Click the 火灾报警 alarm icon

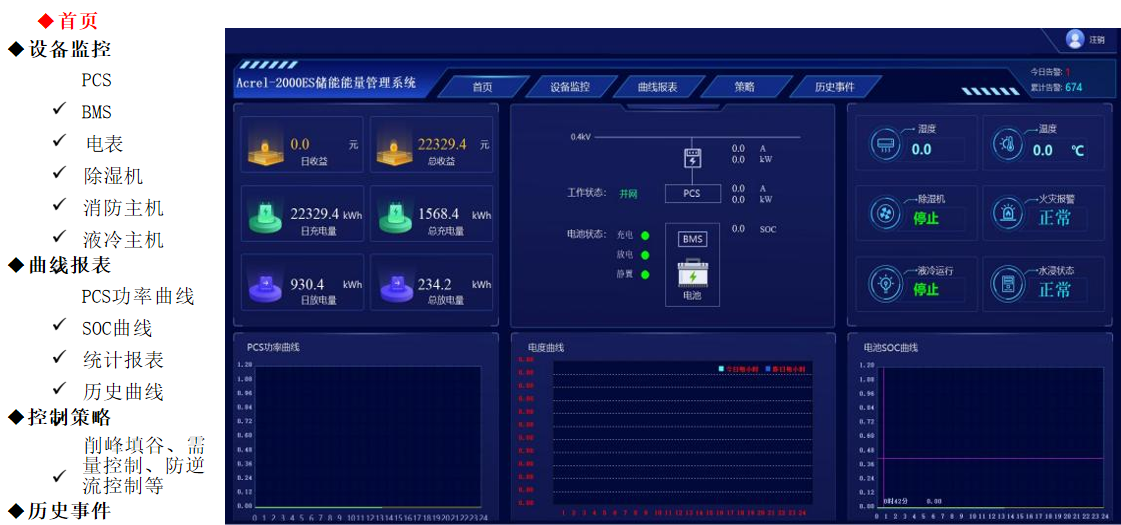[x=1007, y=213]
